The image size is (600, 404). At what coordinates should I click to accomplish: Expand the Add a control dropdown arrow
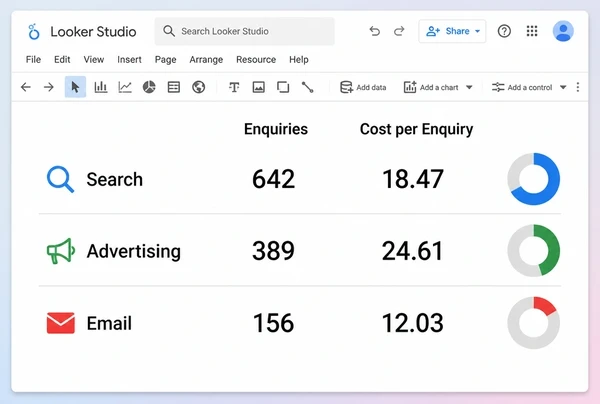[563, 87]
